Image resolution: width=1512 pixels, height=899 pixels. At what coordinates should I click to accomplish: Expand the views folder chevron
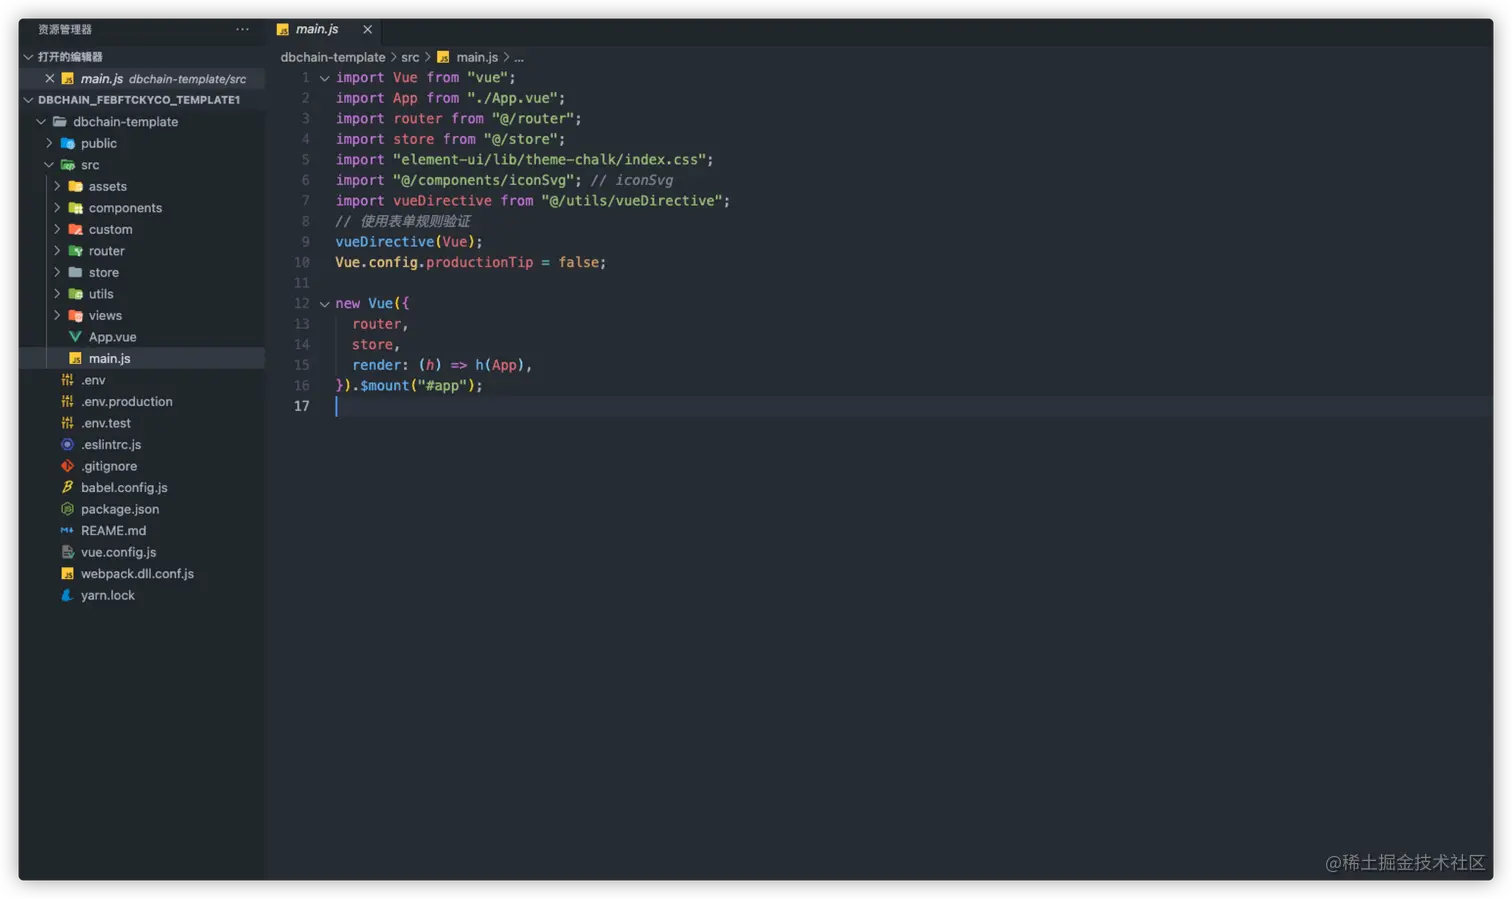pyautogui.click(x=57, y=315)
